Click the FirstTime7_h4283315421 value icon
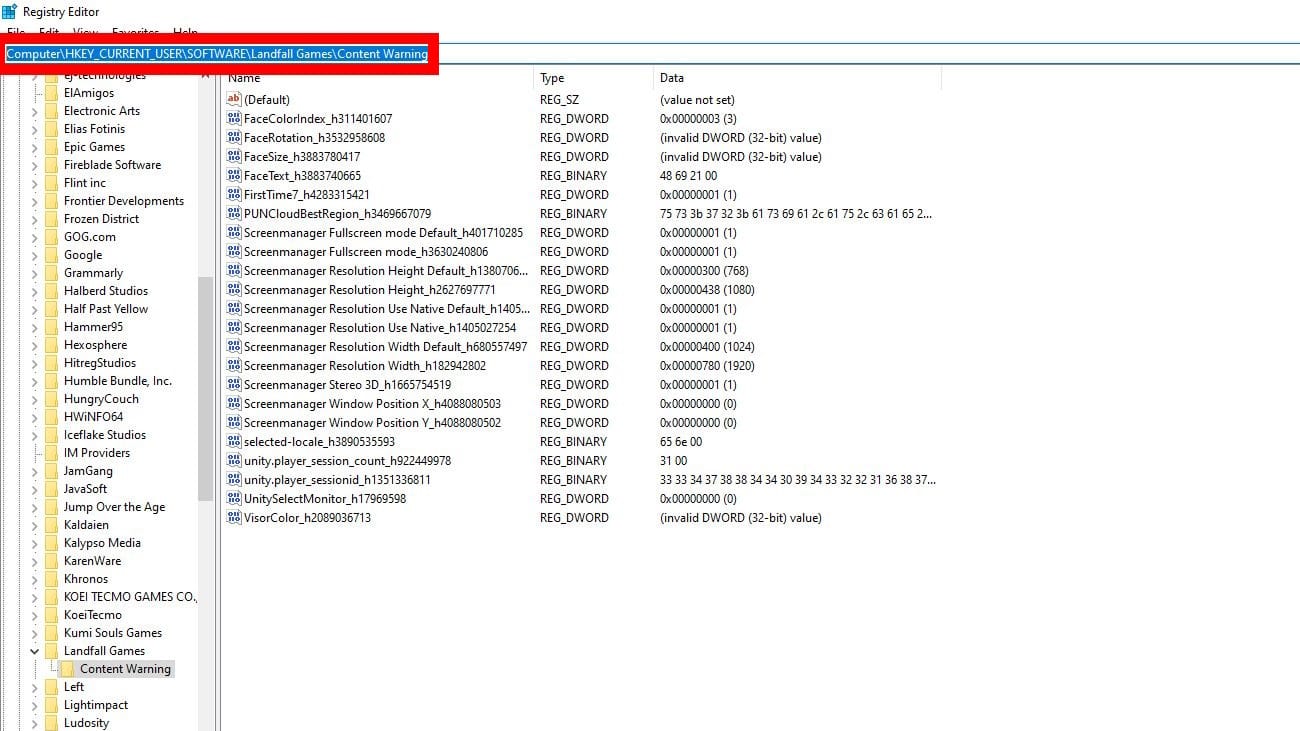 coord(234,194)
